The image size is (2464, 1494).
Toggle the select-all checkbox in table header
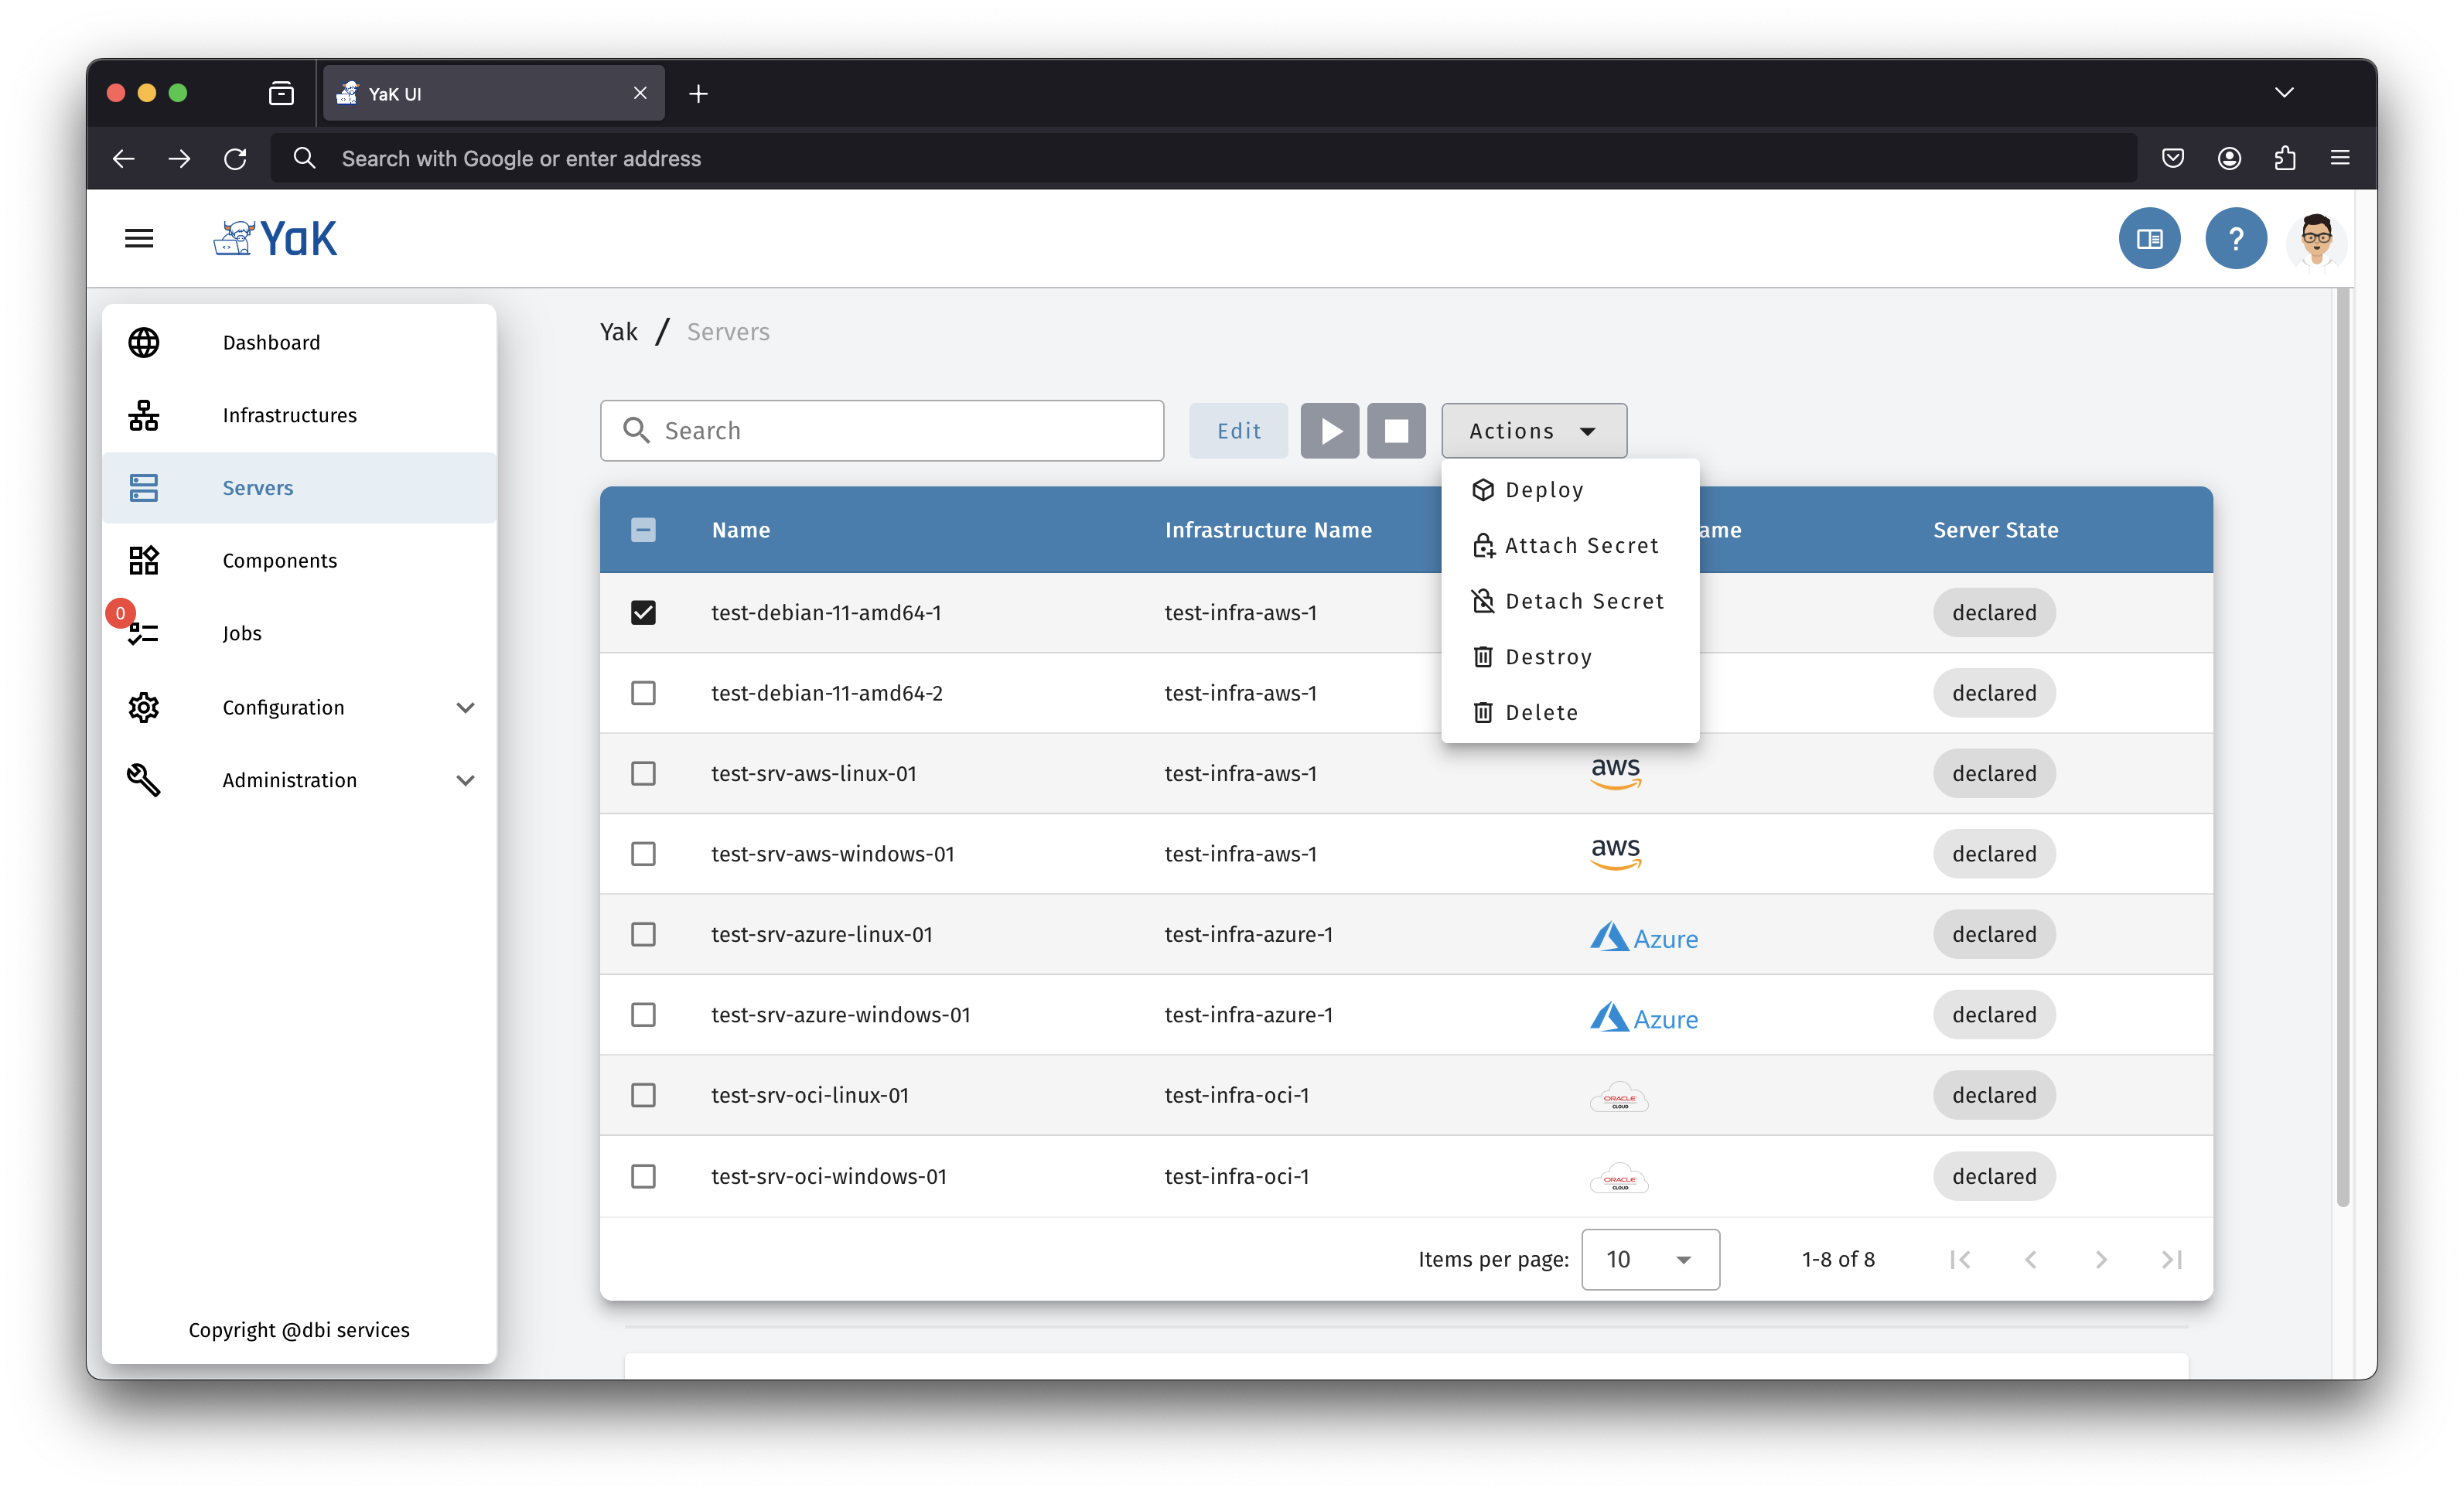tap(643, 530)
